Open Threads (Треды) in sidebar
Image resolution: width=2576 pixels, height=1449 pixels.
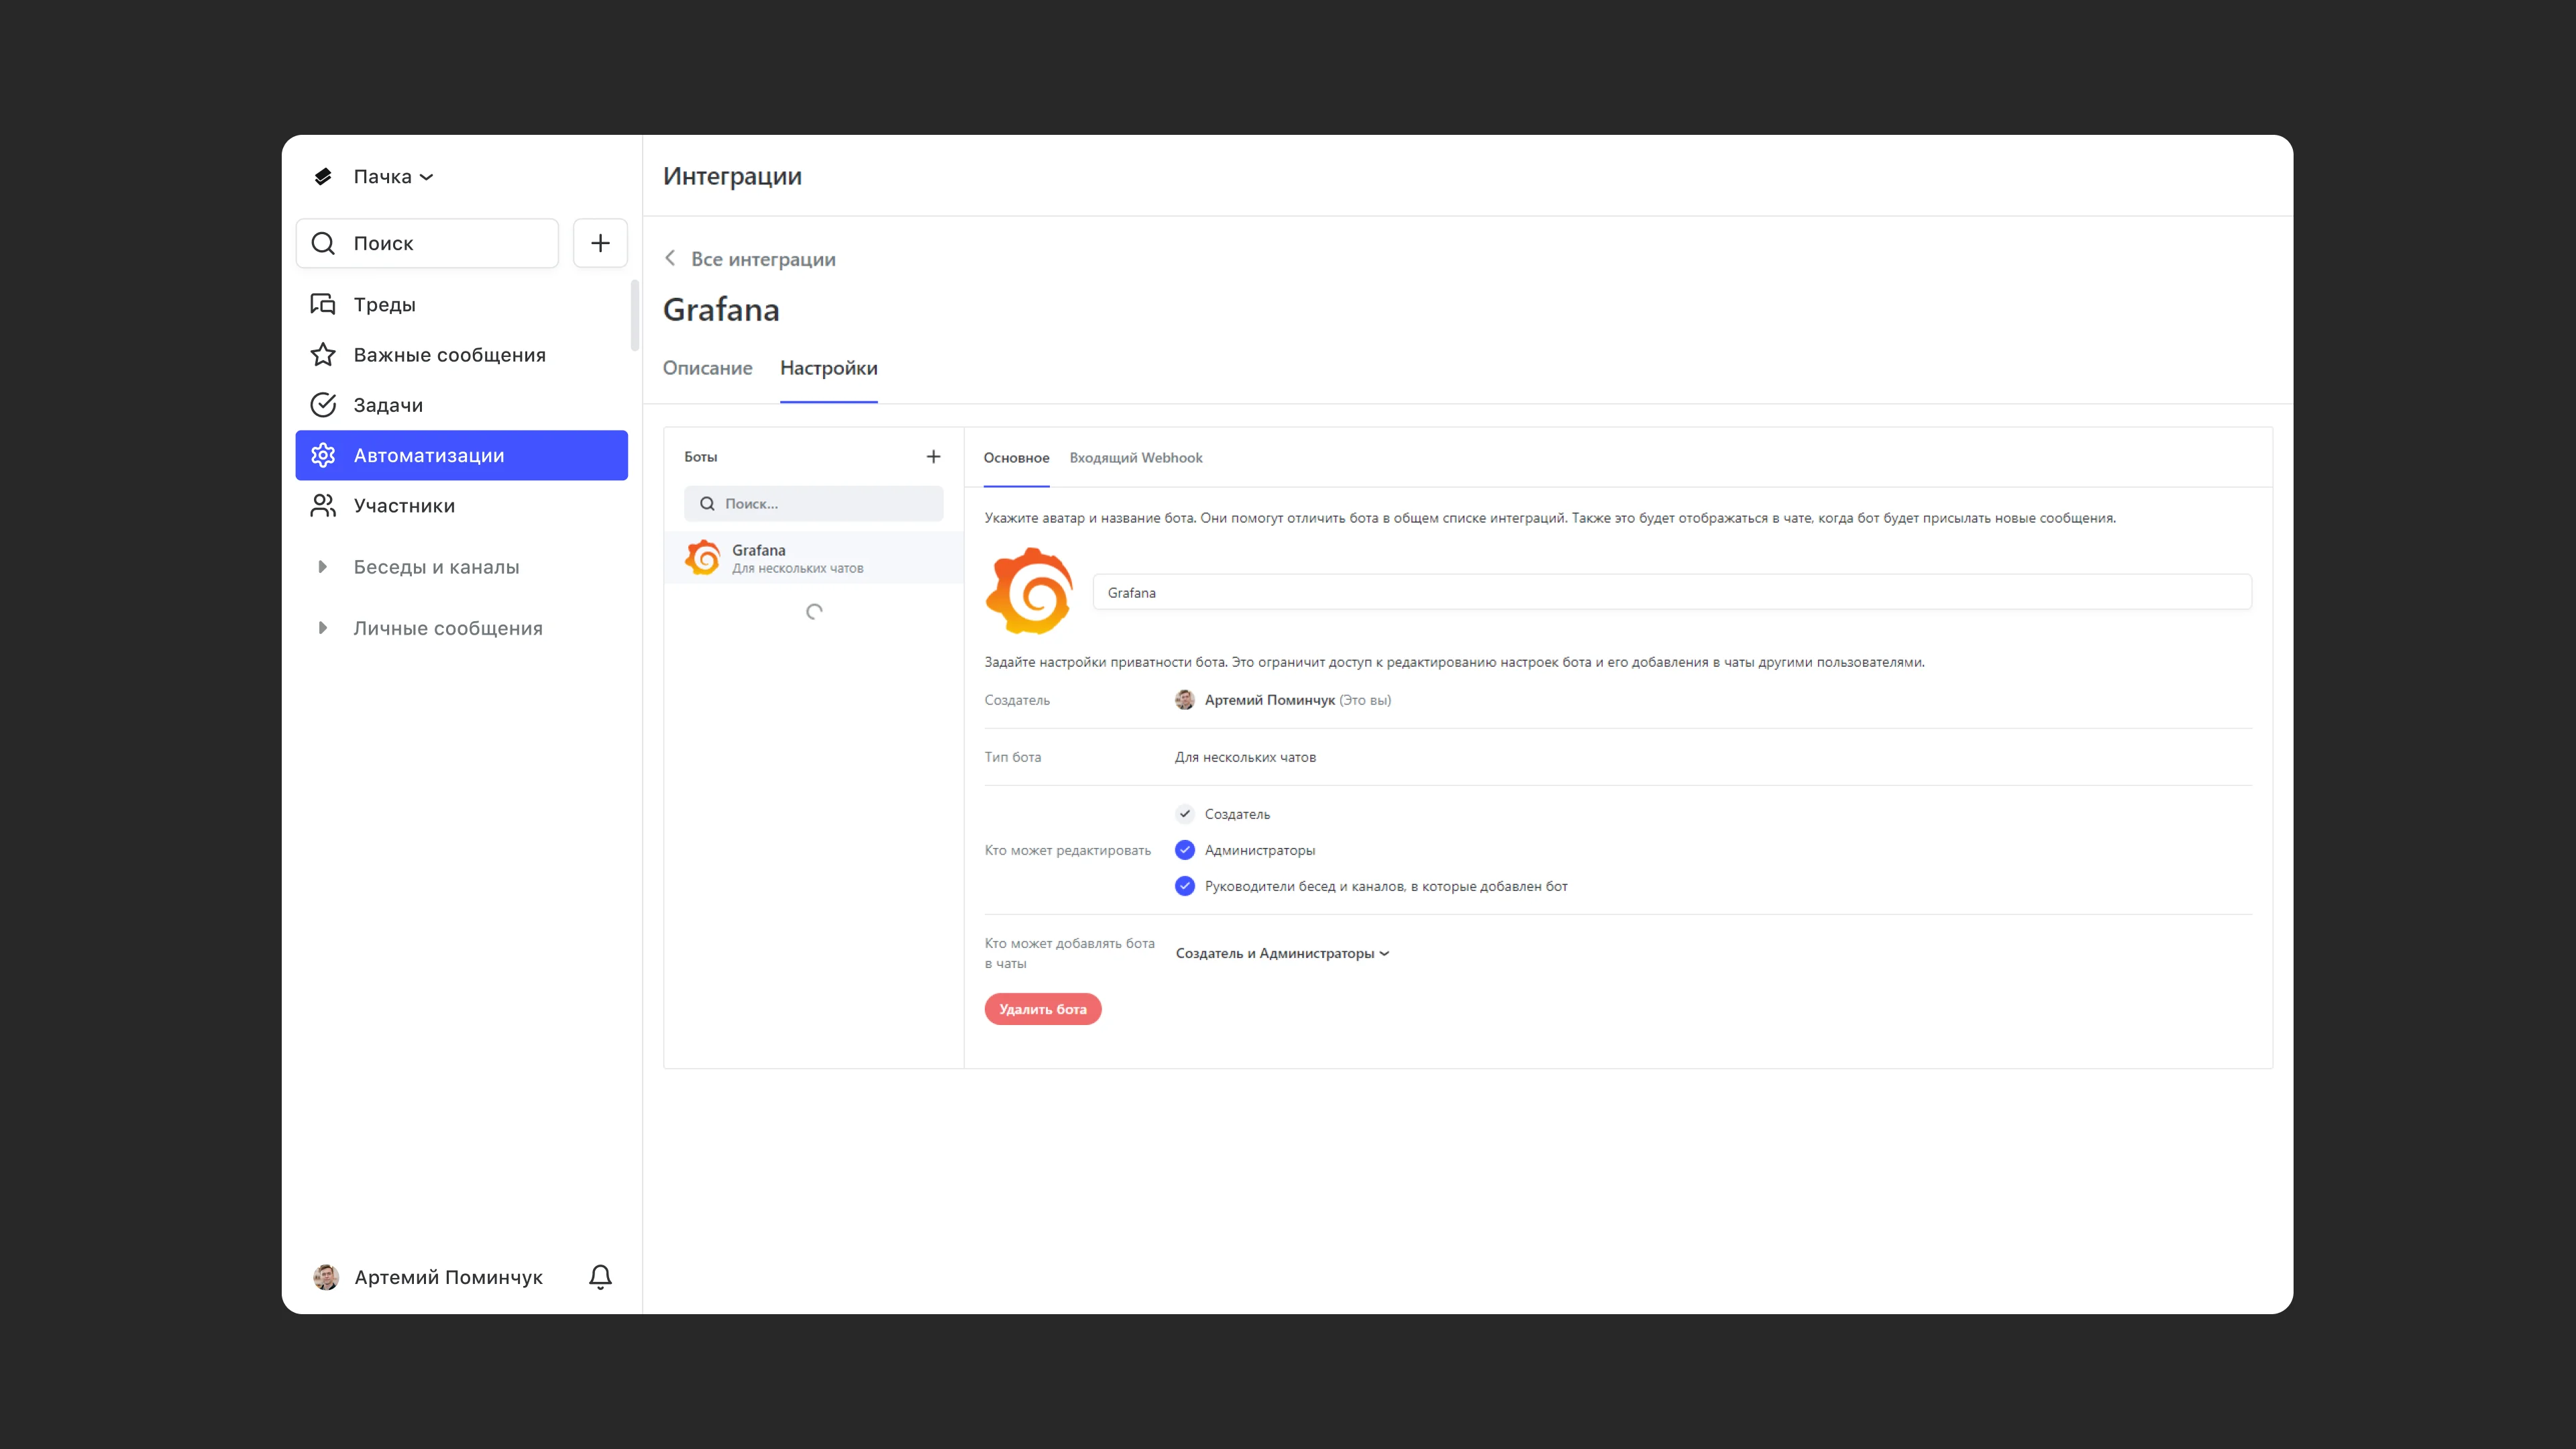pos(384,304)
